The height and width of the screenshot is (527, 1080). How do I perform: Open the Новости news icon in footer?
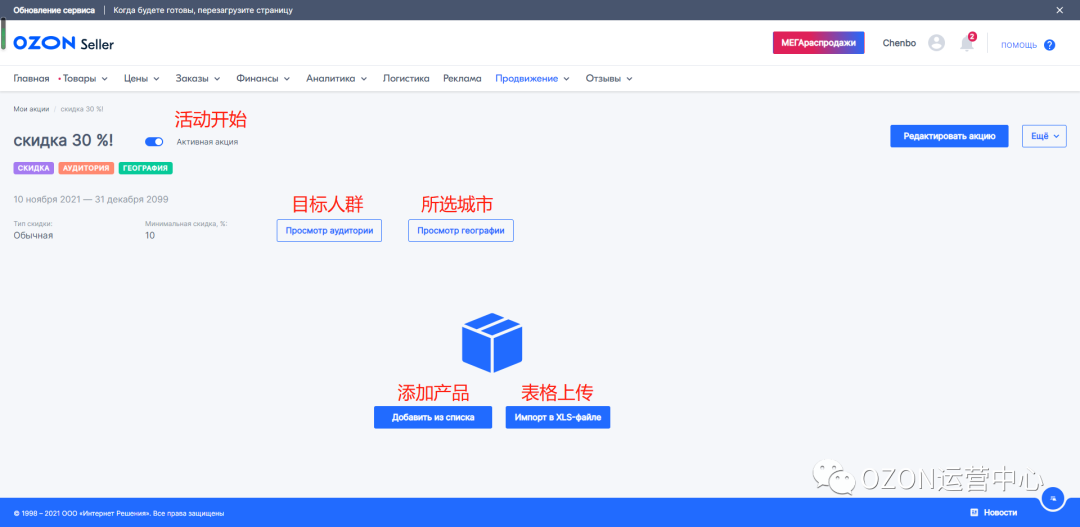pyautogui.click(x=975, y=512)
